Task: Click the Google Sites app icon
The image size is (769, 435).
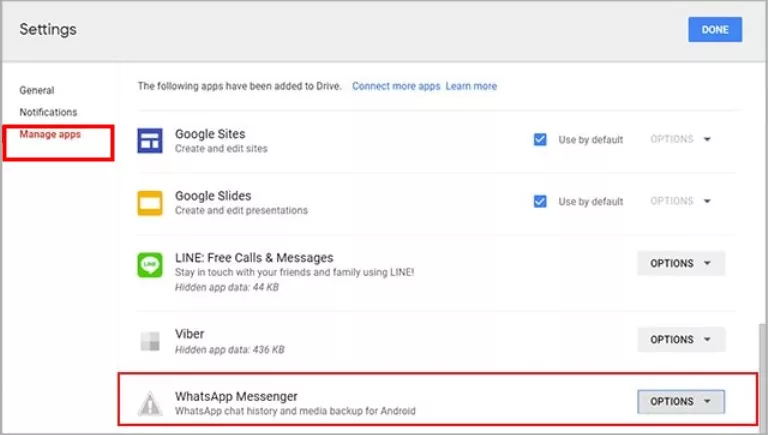Action: click(x=150, y=141)
